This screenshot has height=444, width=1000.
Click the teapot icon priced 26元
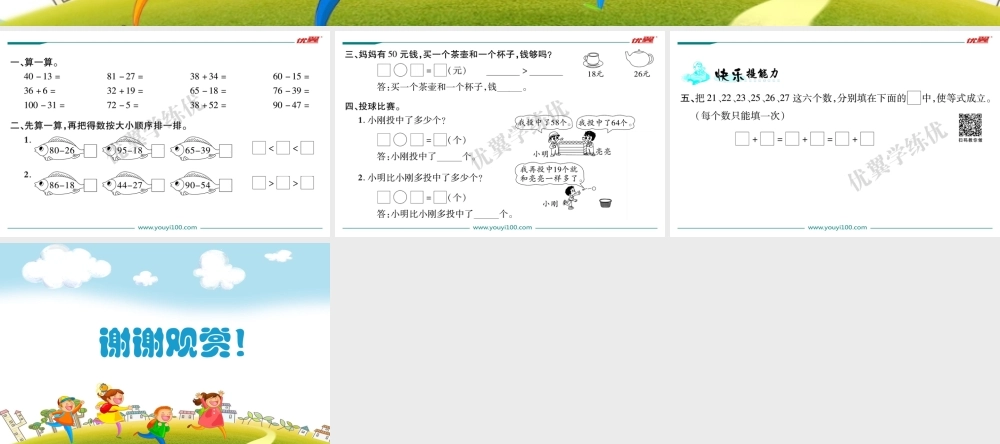(x=640, y=58)
